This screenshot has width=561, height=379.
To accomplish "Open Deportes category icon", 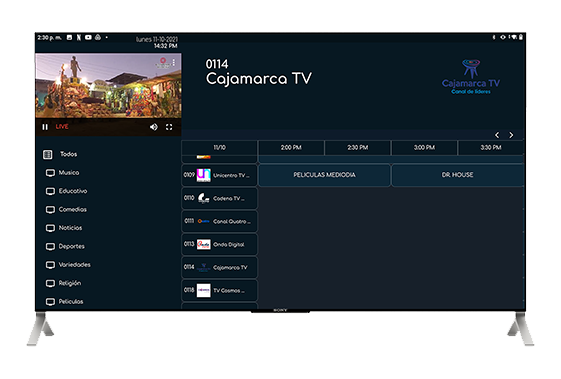I will click(x=50, y=247).
